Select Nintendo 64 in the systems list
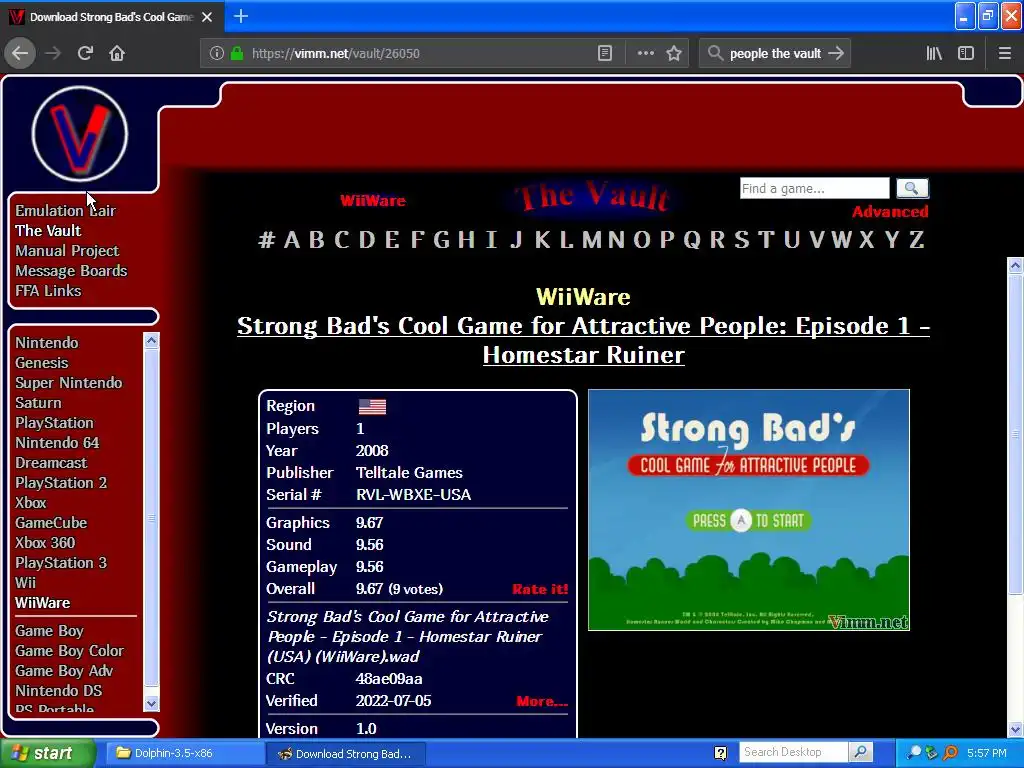1024x768 pixels. [57, 443]
